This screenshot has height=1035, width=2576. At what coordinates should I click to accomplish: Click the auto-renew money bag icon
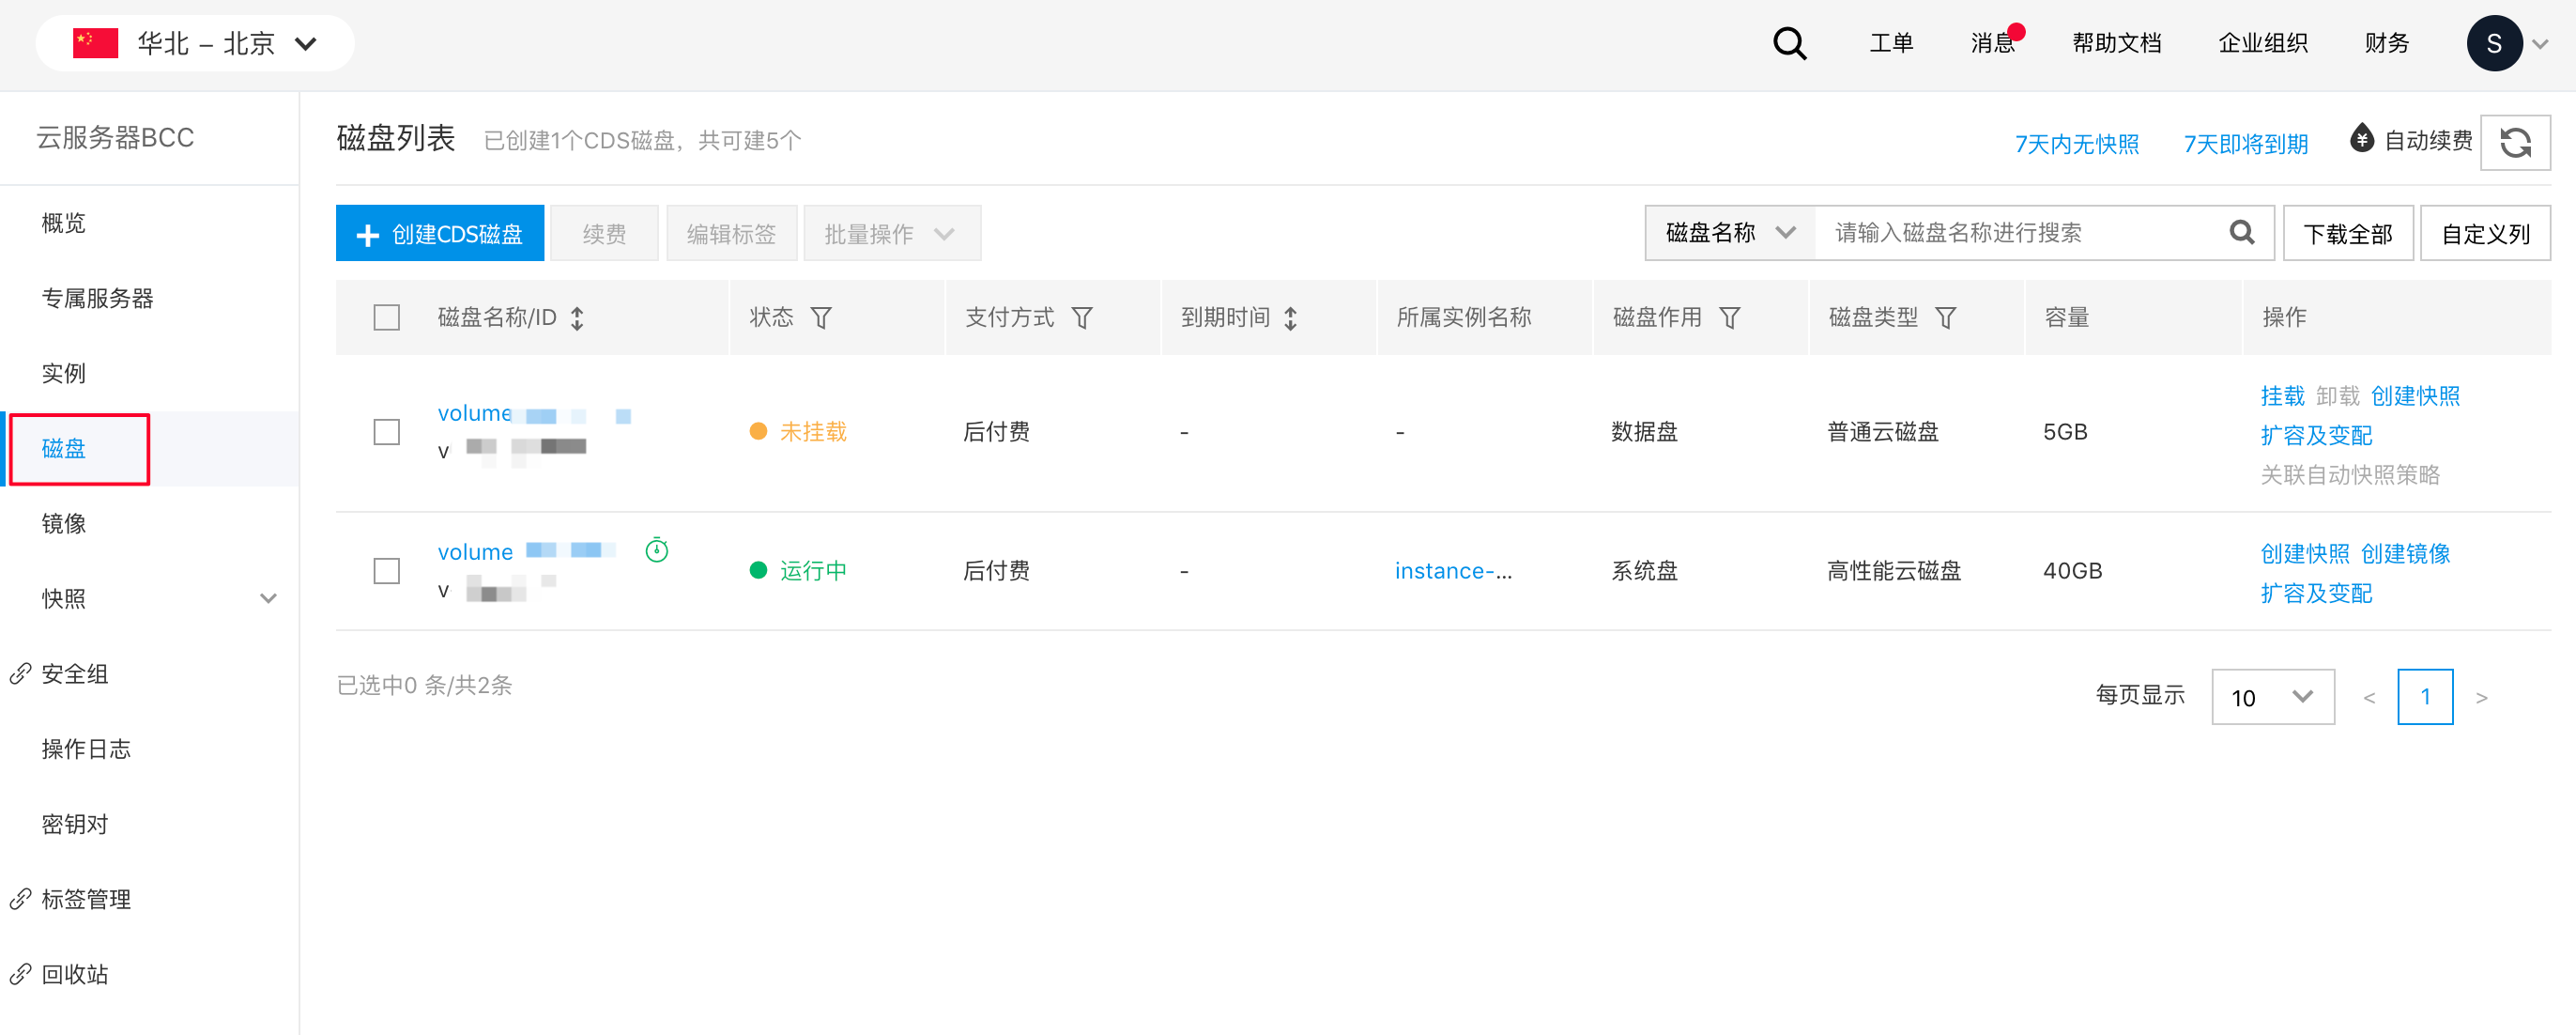pos(2361,138)
